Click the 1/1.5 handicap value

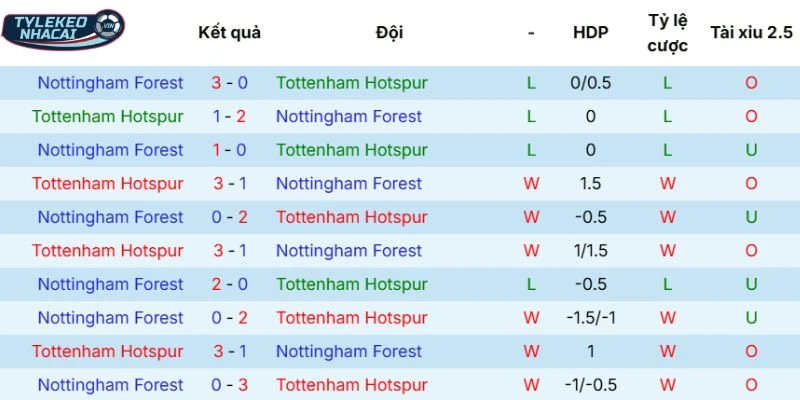point(590,250)
